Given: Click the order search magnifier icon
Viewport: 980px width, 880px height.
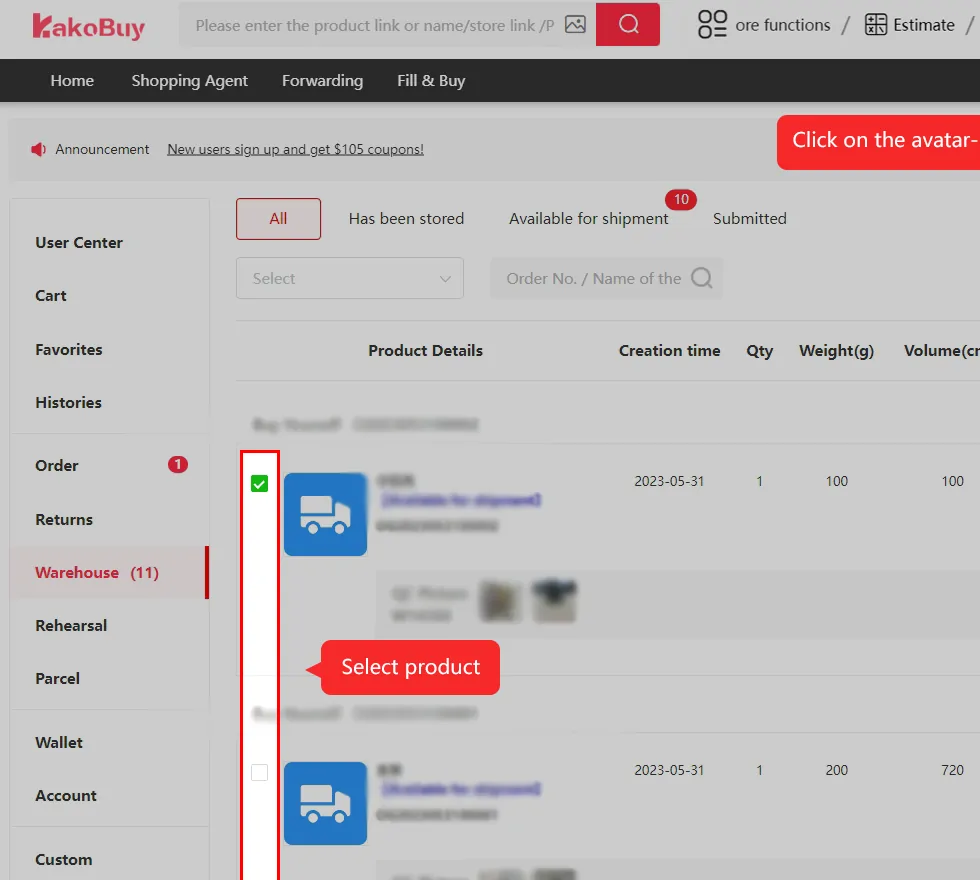Looking at the screenshot, I should pyautogui.click(x=701, y=278).
